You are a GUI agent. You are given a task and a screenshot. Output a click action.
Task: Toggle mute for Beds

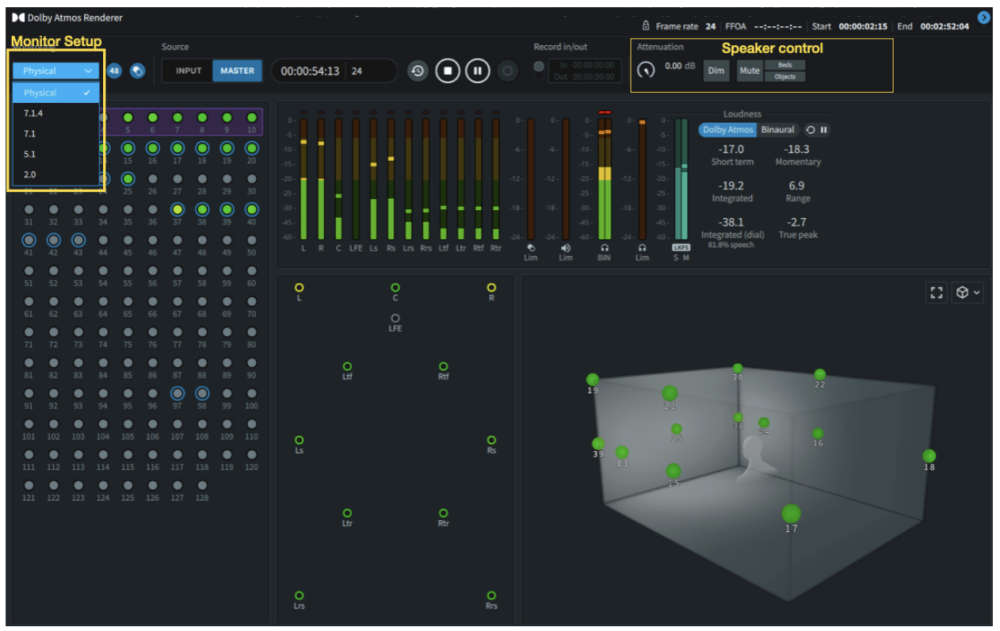tap(785, 65)
